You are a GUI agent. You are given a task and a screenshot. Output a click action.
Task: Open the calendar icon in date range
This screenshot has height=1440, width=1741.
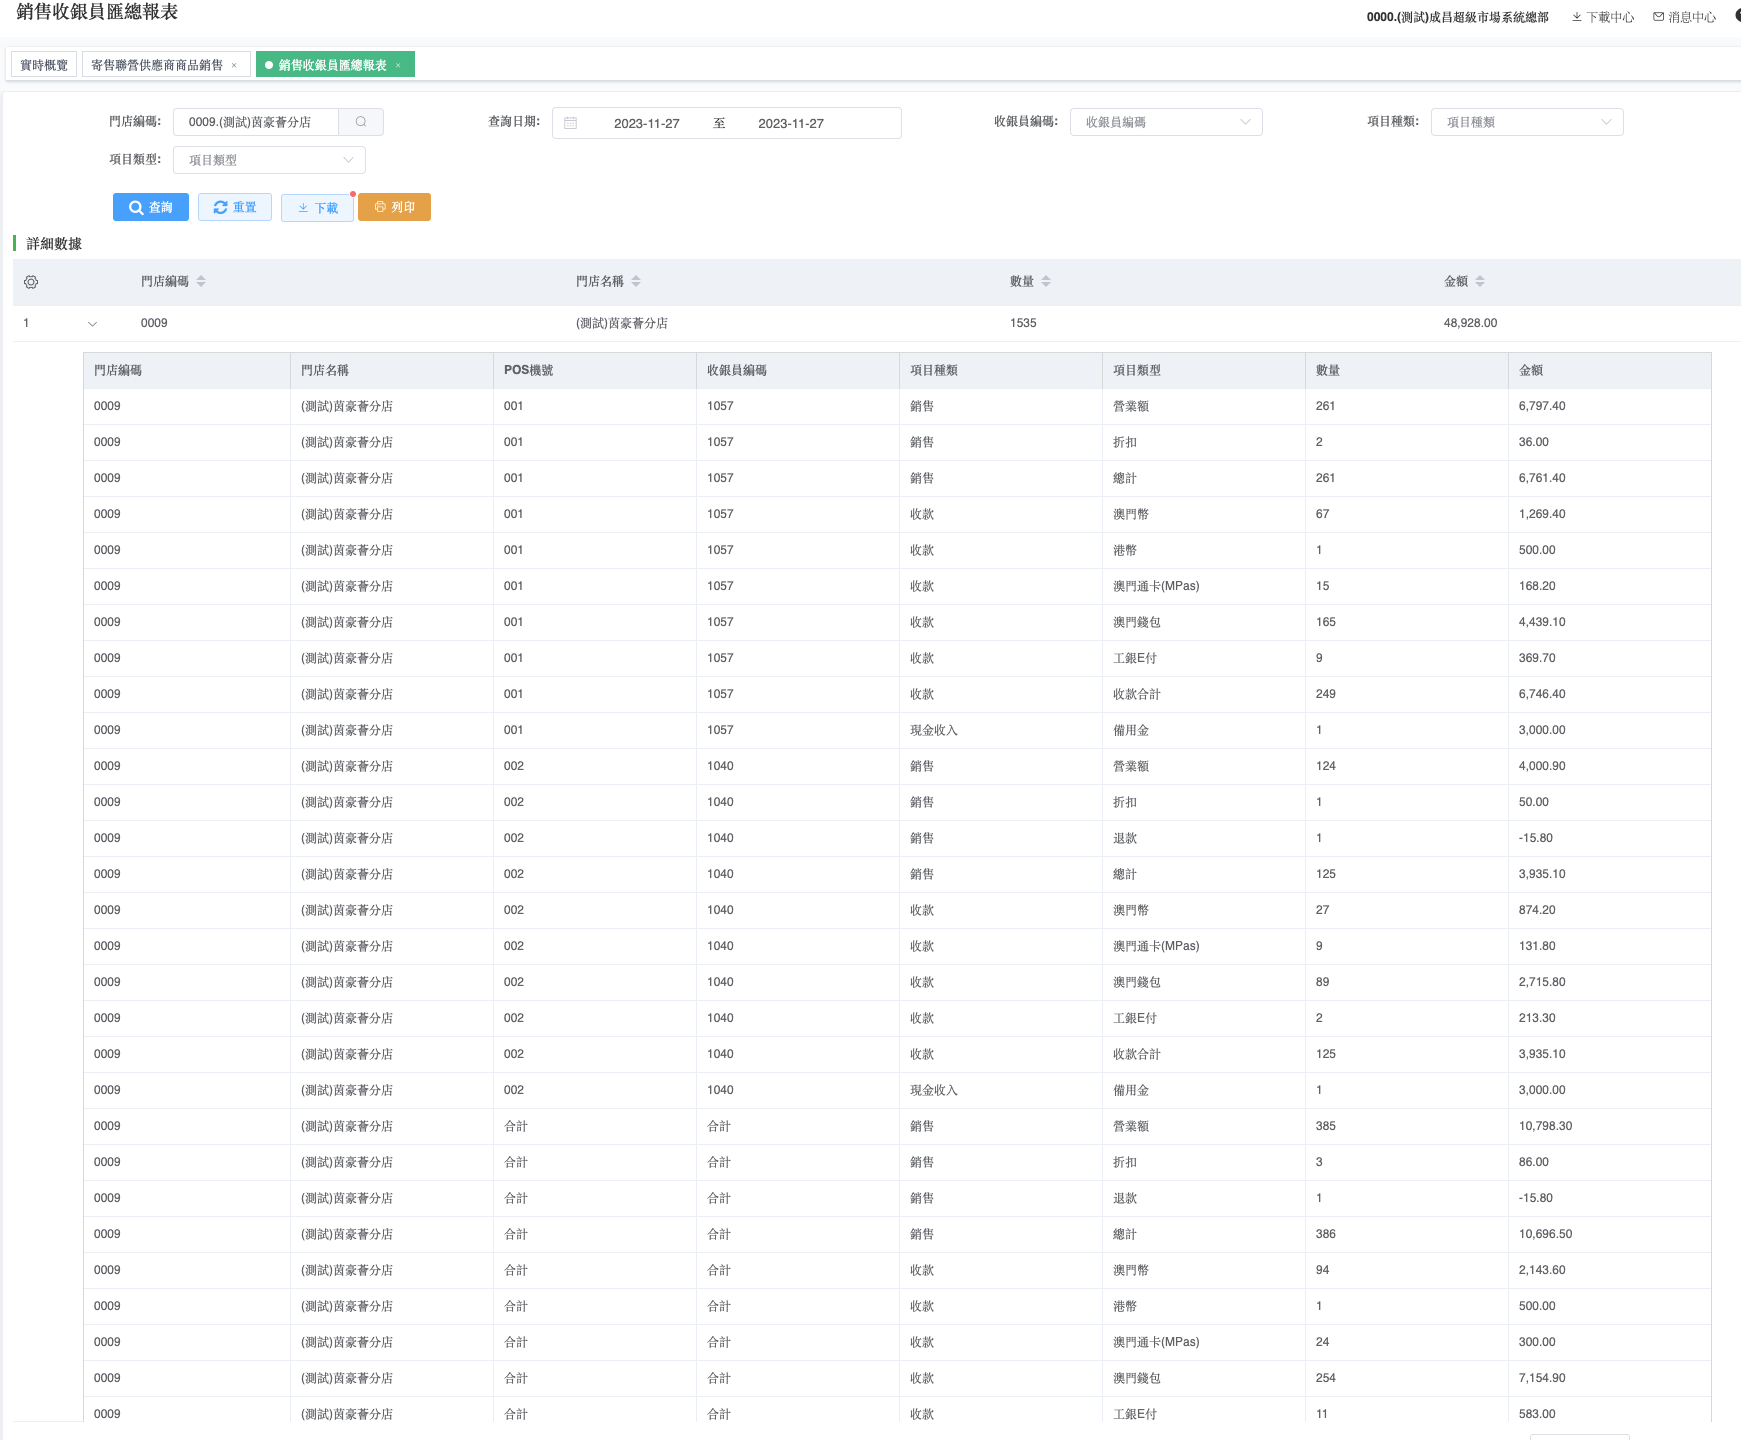click(571, 123)
